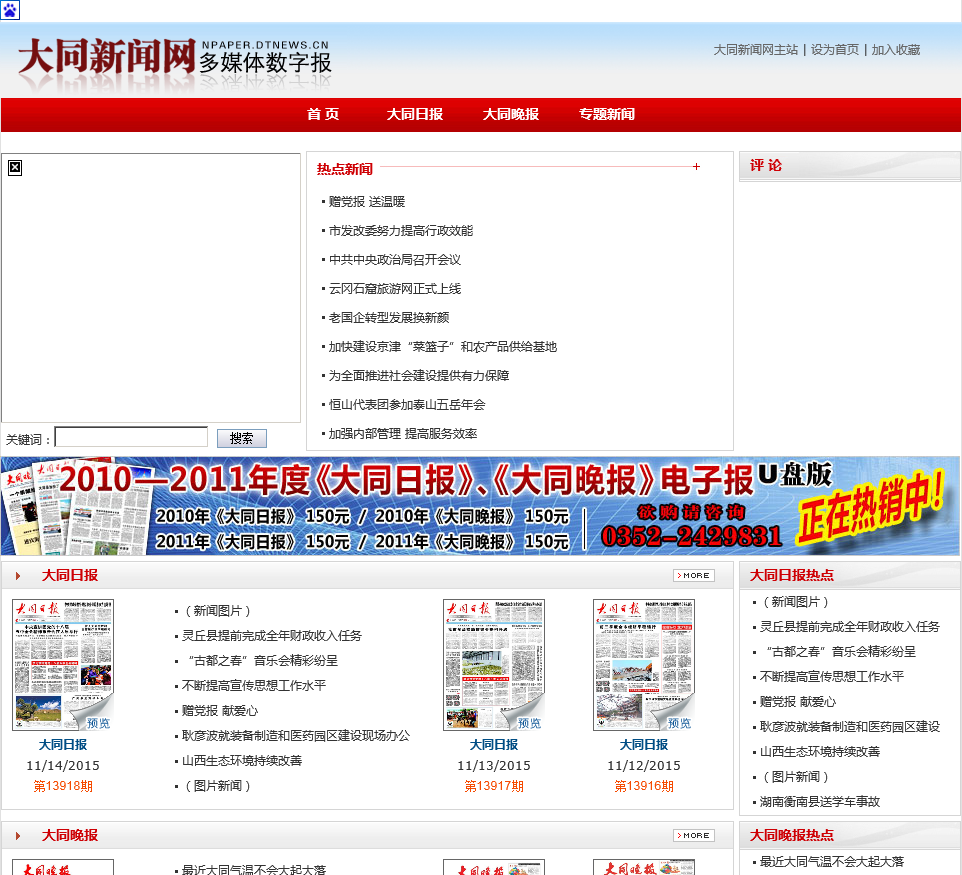Image resolution: width=962 pixels, height=875 pixels.
Task: Open 耿彦波就装备制造和医药园区建设现场办公 link
Action: pos(296,736)
